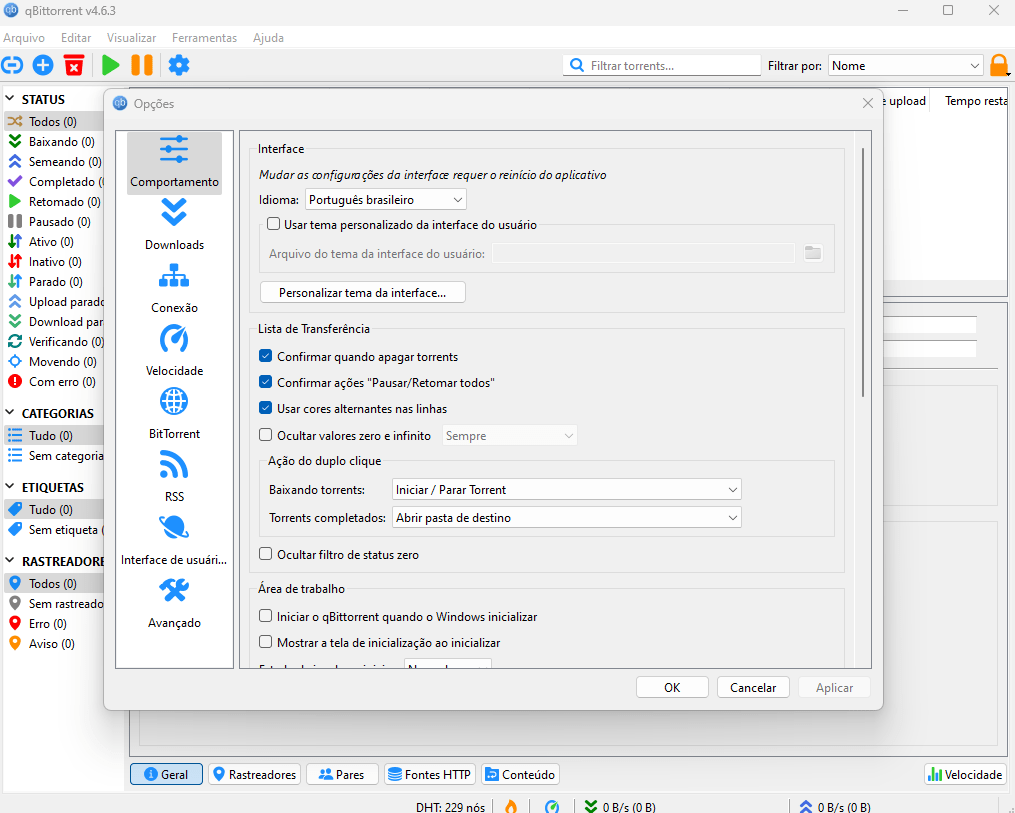Uncheck Confirmar ações Pausar/Retomar todos

tap(265, 383)
